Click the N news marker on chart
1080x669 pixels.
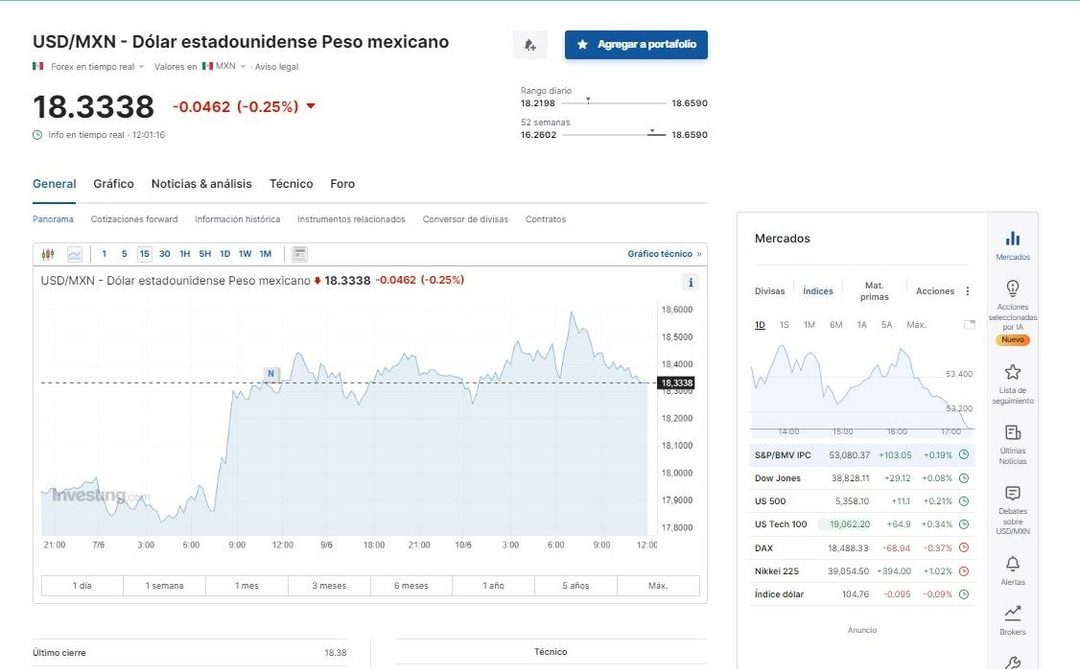coord(271,373)
